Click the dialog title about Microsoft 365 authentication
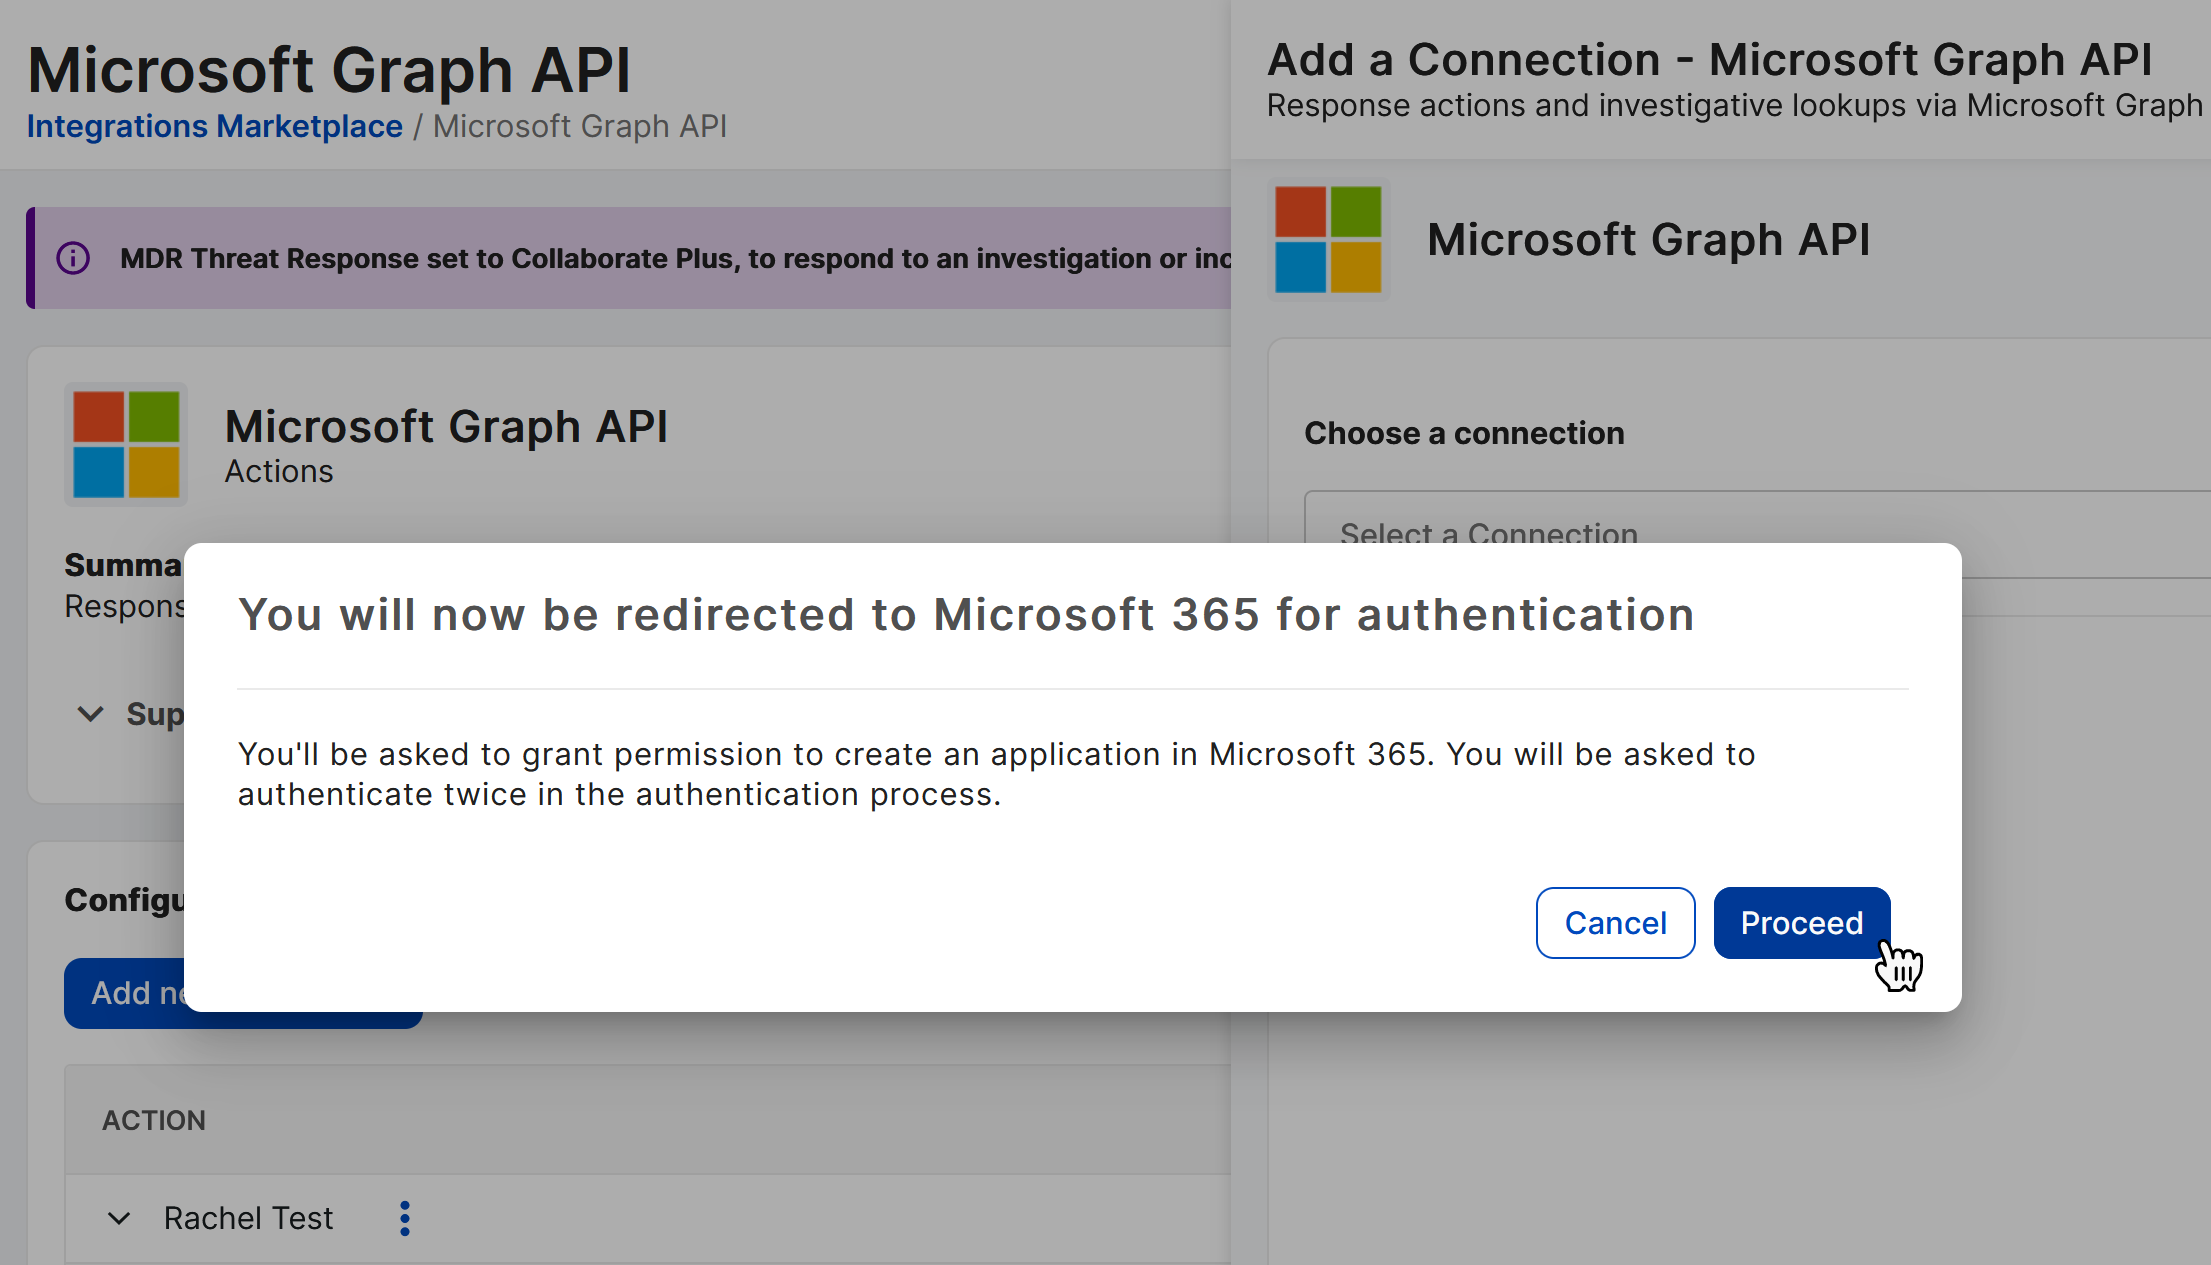The width and height of the screenshot is (2211, 1265). tap(966, 614)
